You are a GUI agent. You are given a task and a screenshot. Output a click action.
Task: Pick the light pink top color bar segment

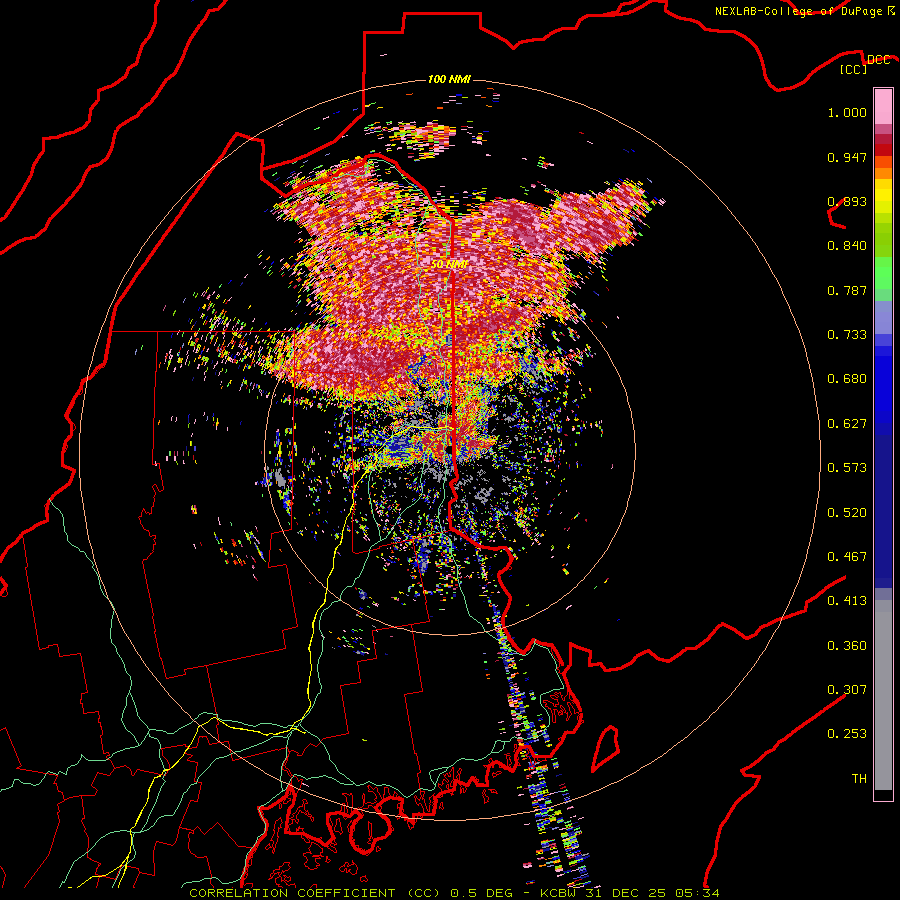(883, 106)
